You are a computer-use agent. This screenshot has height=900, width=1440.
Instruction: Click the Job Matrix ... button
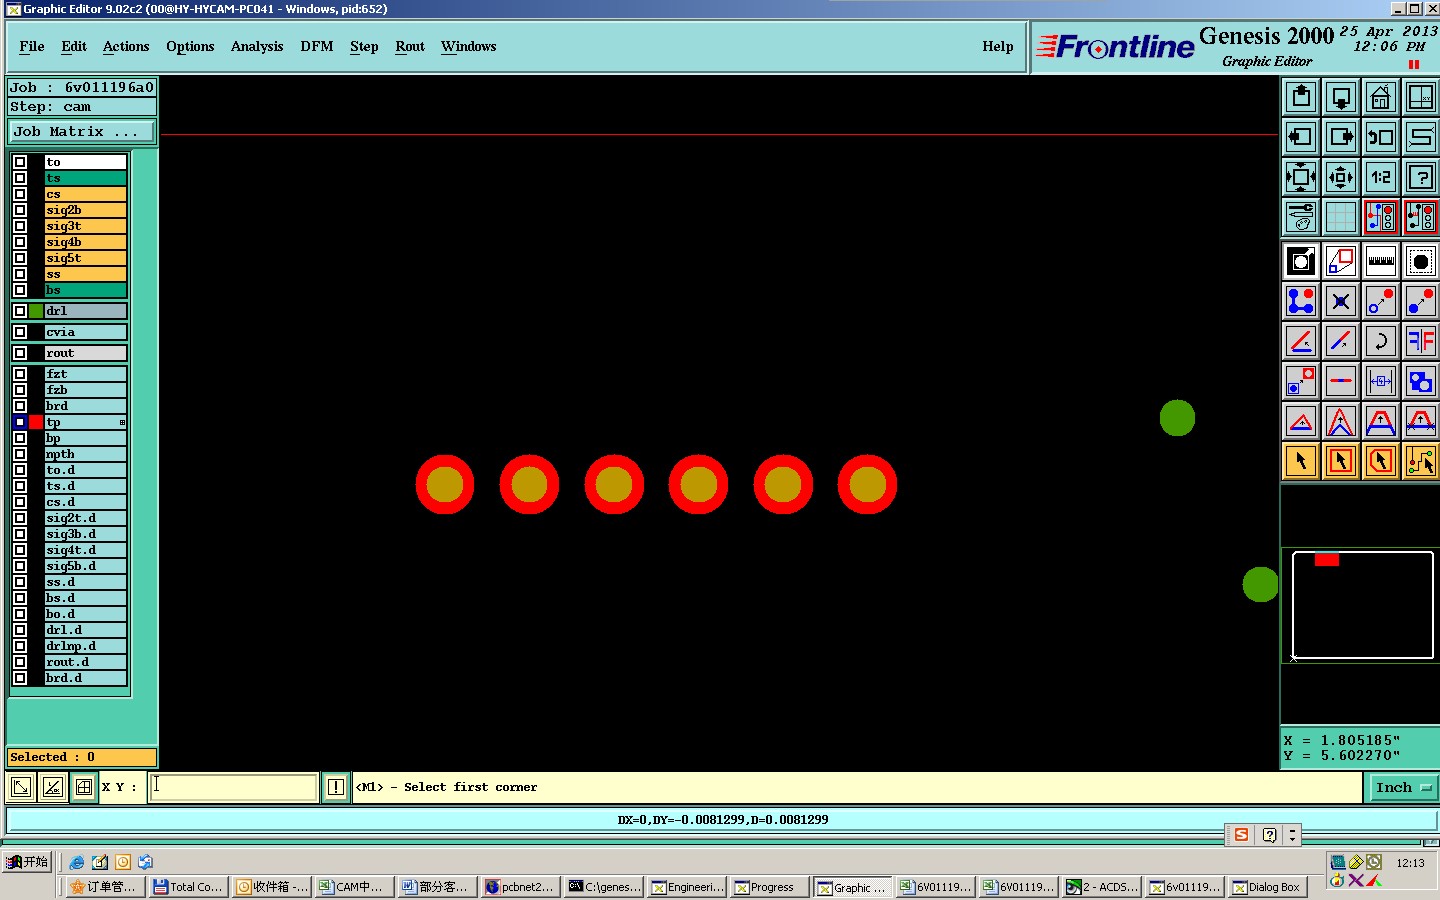[x=82, y=131]
